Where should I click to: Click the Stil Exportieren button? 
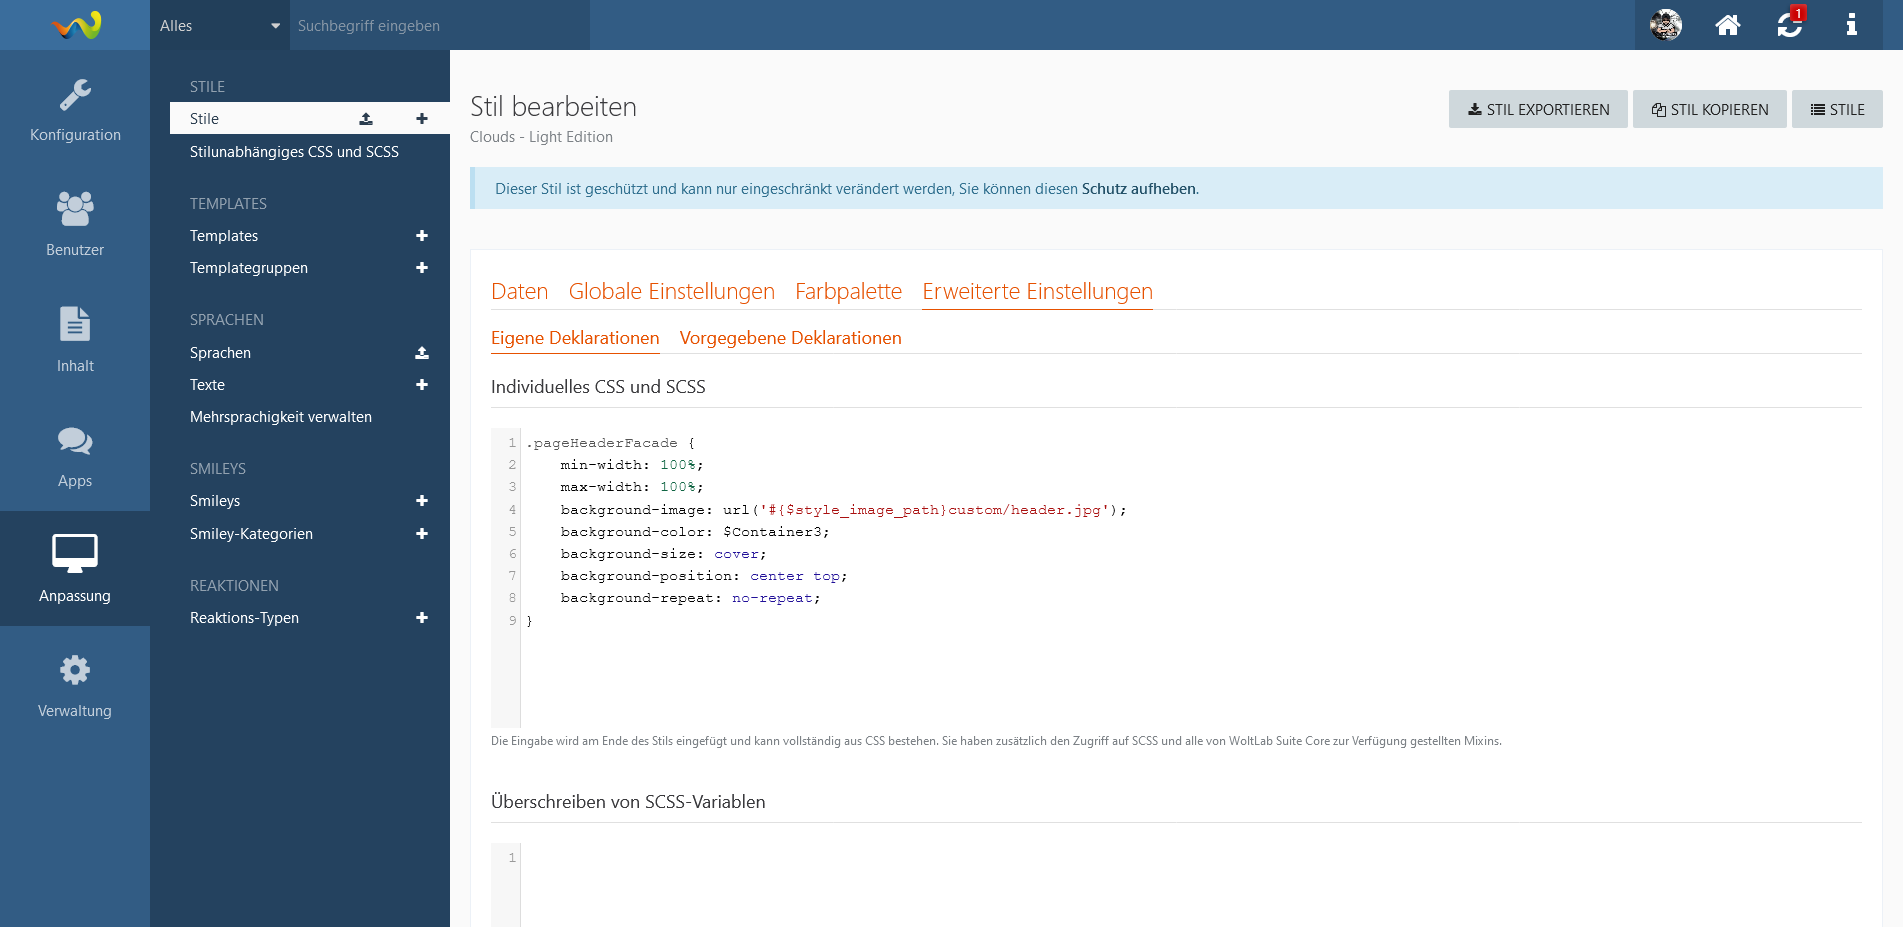[x=1538, y=110]
